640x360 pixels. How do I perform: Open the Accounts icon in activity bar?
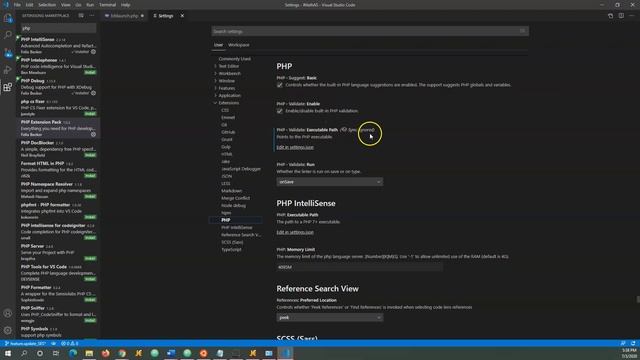(8, 313)
